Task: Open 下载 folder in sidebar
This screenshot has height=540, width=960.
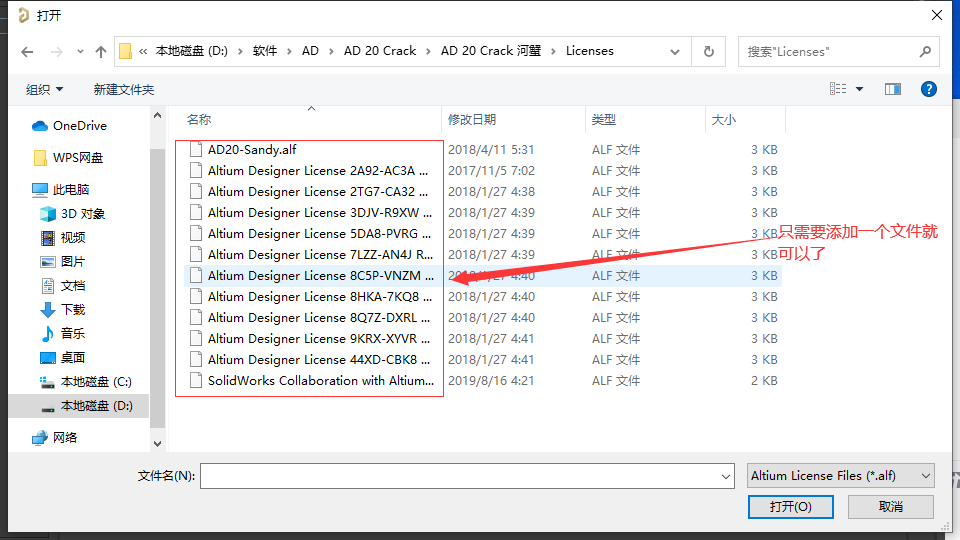Action: pos(63,309)
